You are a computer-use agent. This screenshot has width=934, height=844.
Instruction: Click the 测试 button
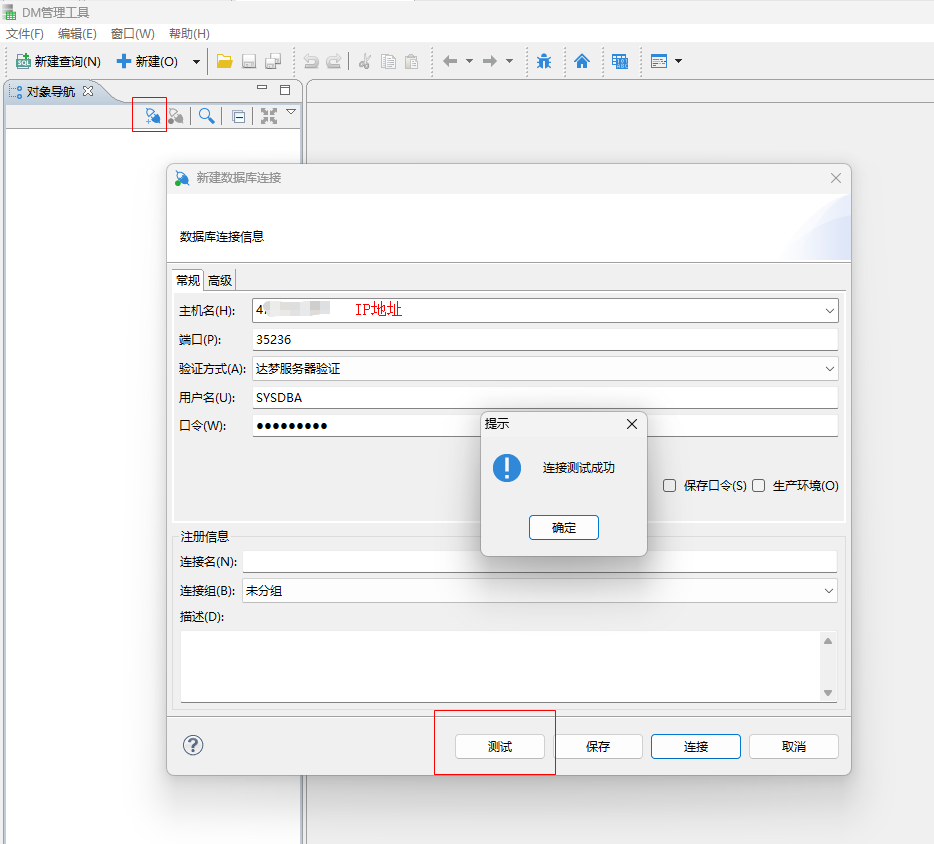[499, 746]
